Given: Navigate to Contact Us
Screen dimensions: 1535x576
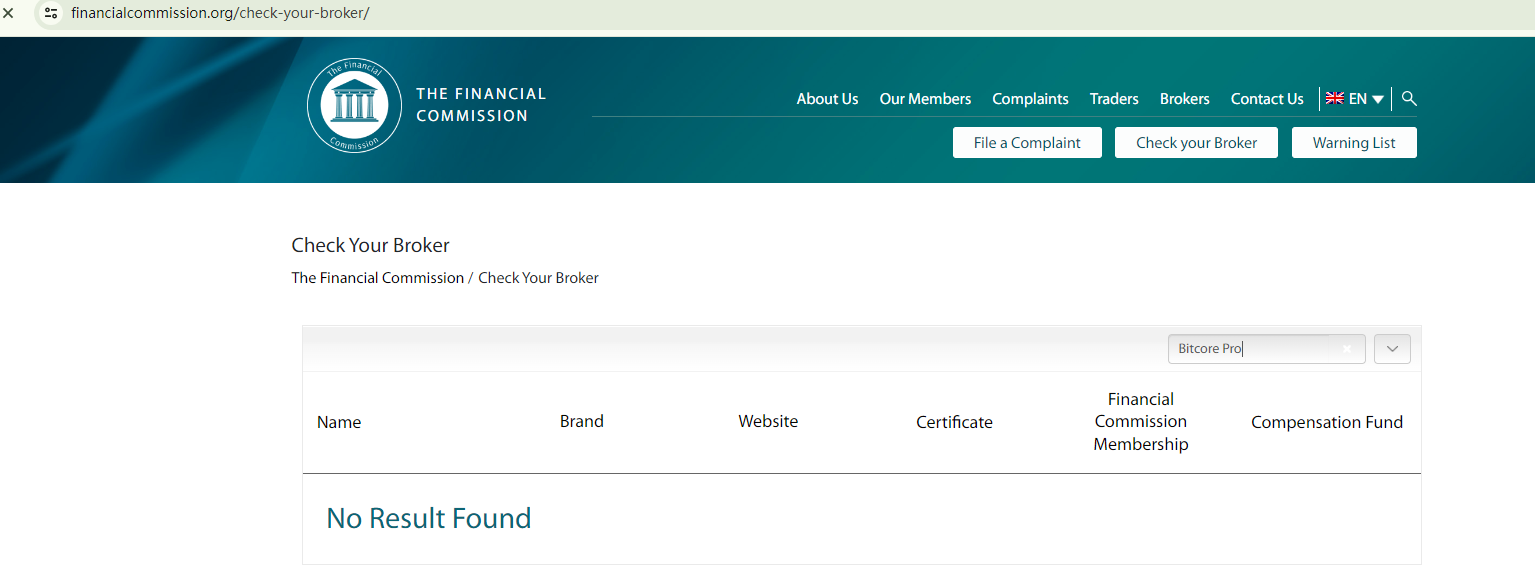Looking at the screenshot, I should (x=1266, y=99).
